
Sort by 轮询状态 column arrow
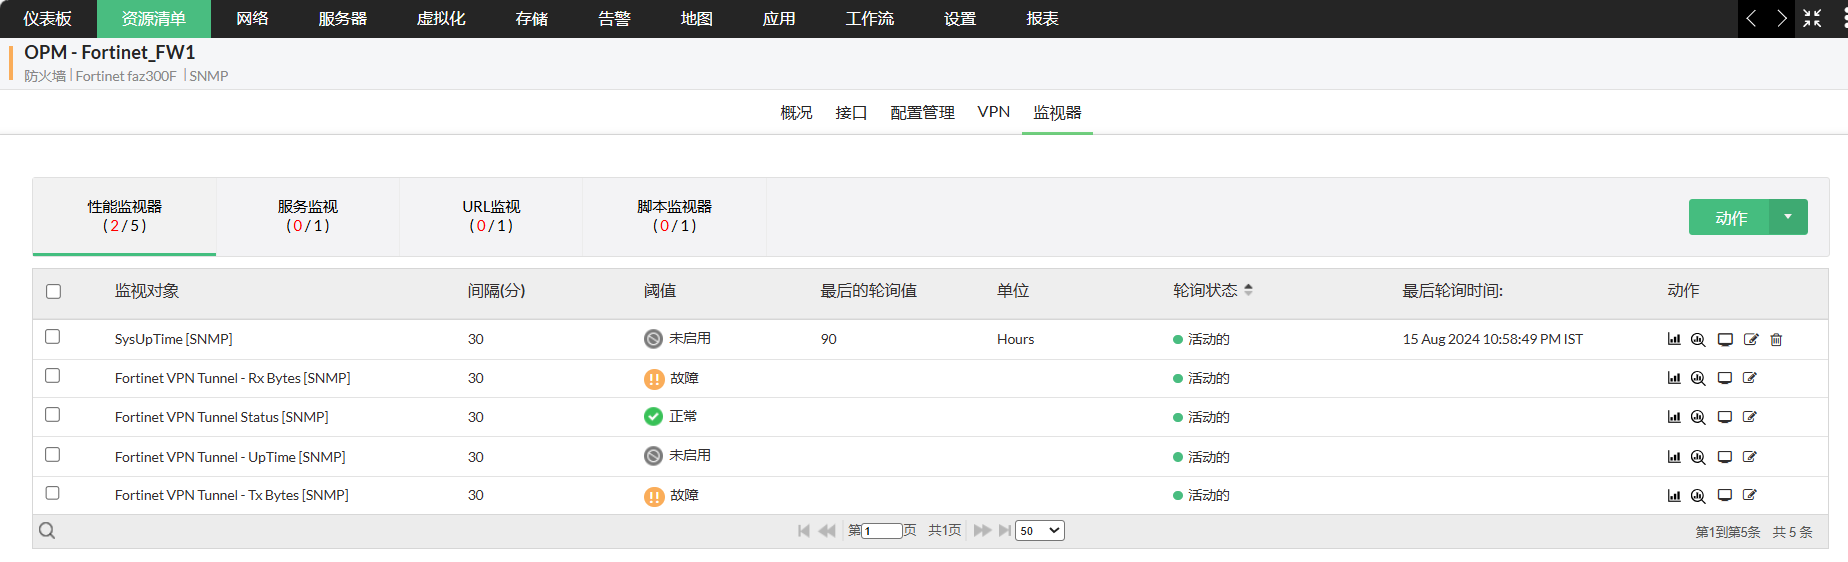pyautogui.click(x=1248, y=290)
